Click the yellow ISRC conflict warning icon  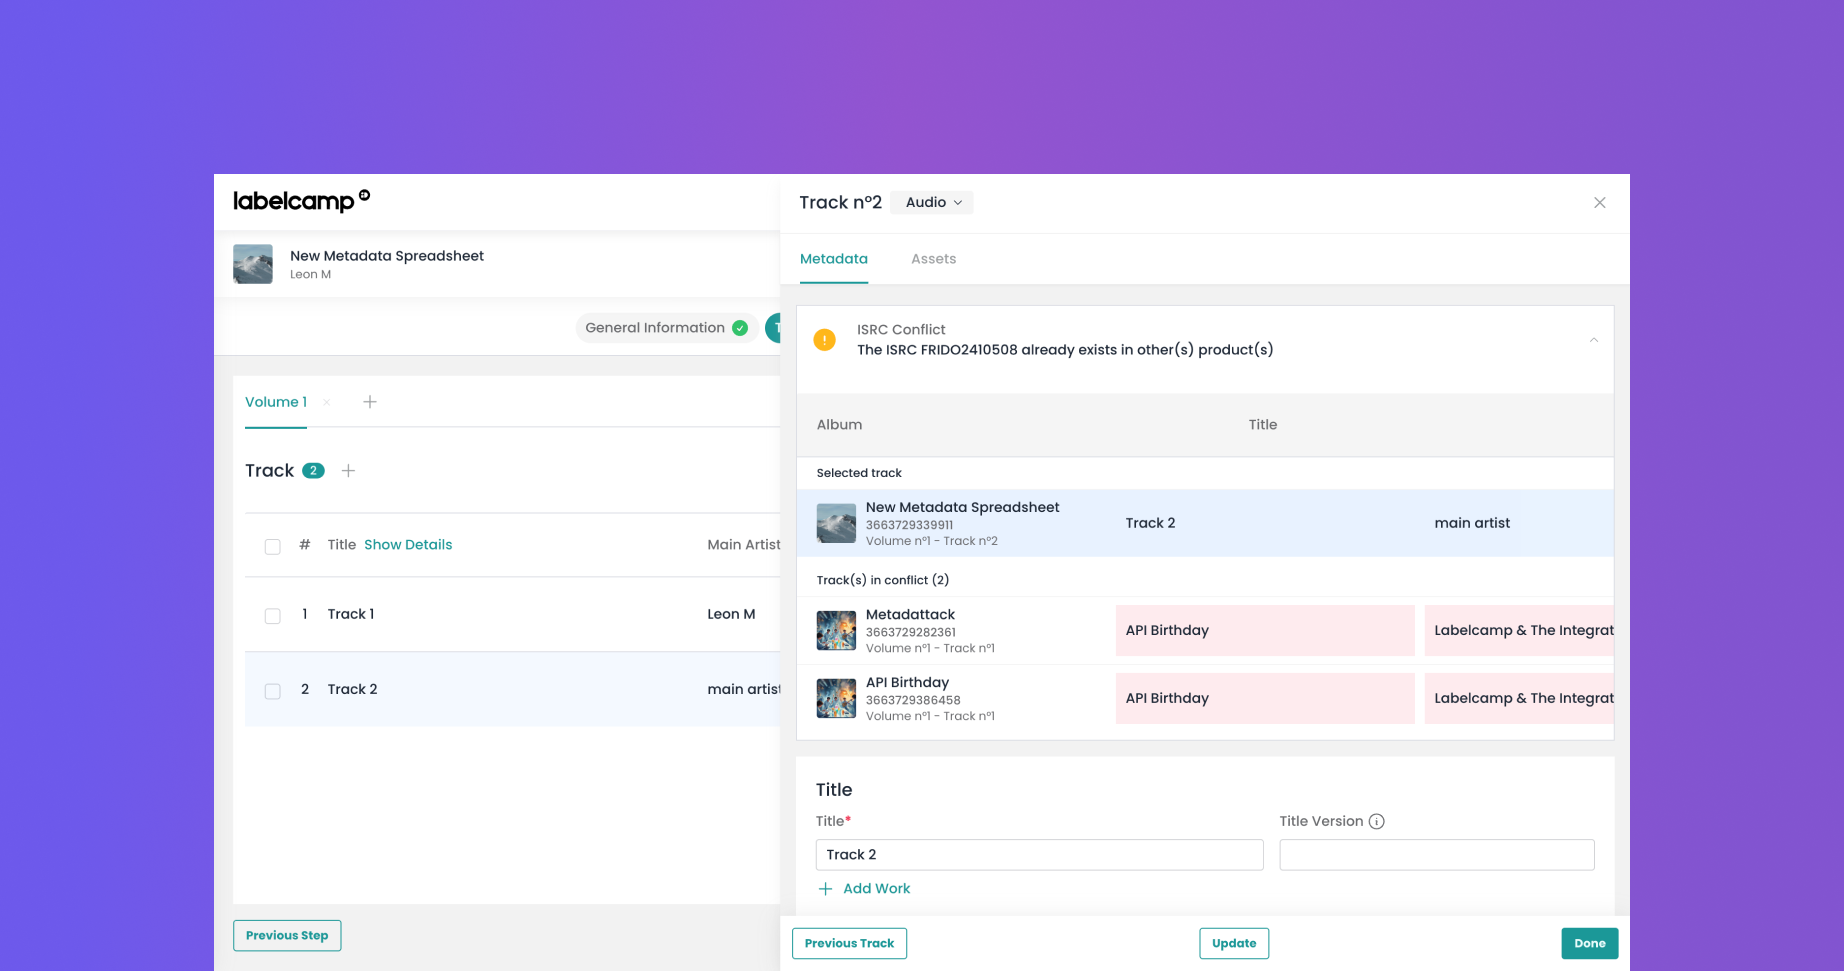[x=825, y=340]
